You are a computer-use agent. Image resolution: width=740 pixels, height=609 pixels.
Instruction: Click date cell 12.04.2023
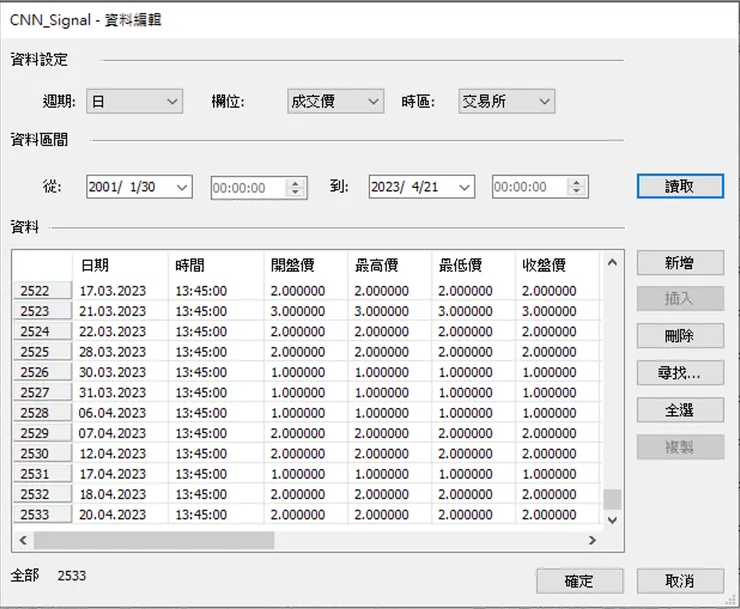coord(120,453)
